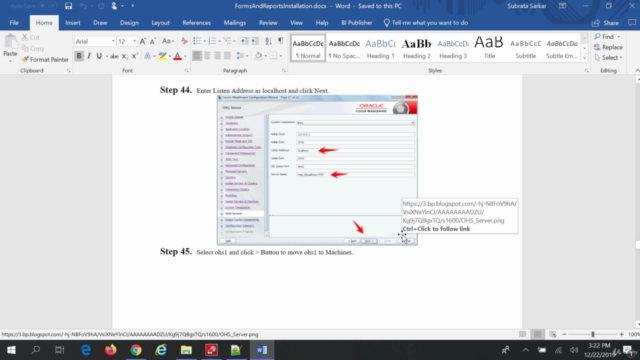640x360 pixels.
Task: Open the font size 12 dropdown
Action: 134,41
